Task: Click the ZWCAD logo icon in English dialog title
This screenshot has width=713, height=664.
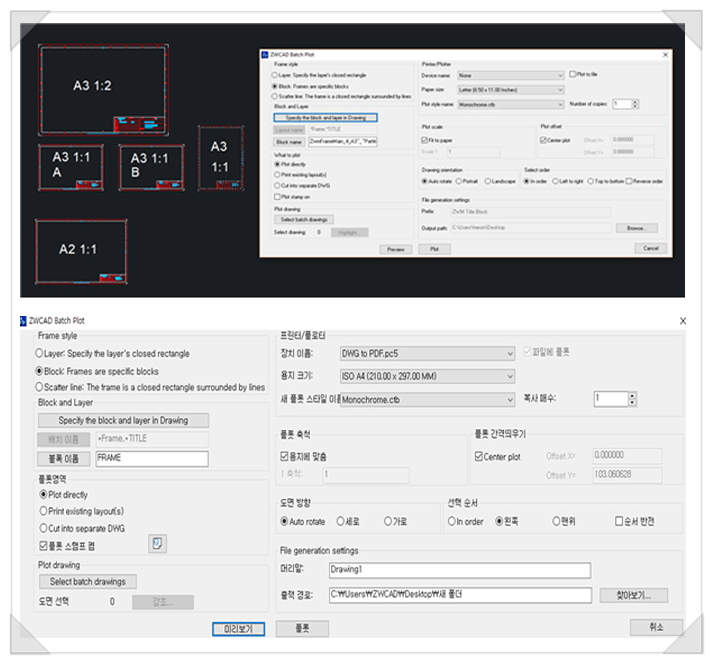Action: coord(265,55)
